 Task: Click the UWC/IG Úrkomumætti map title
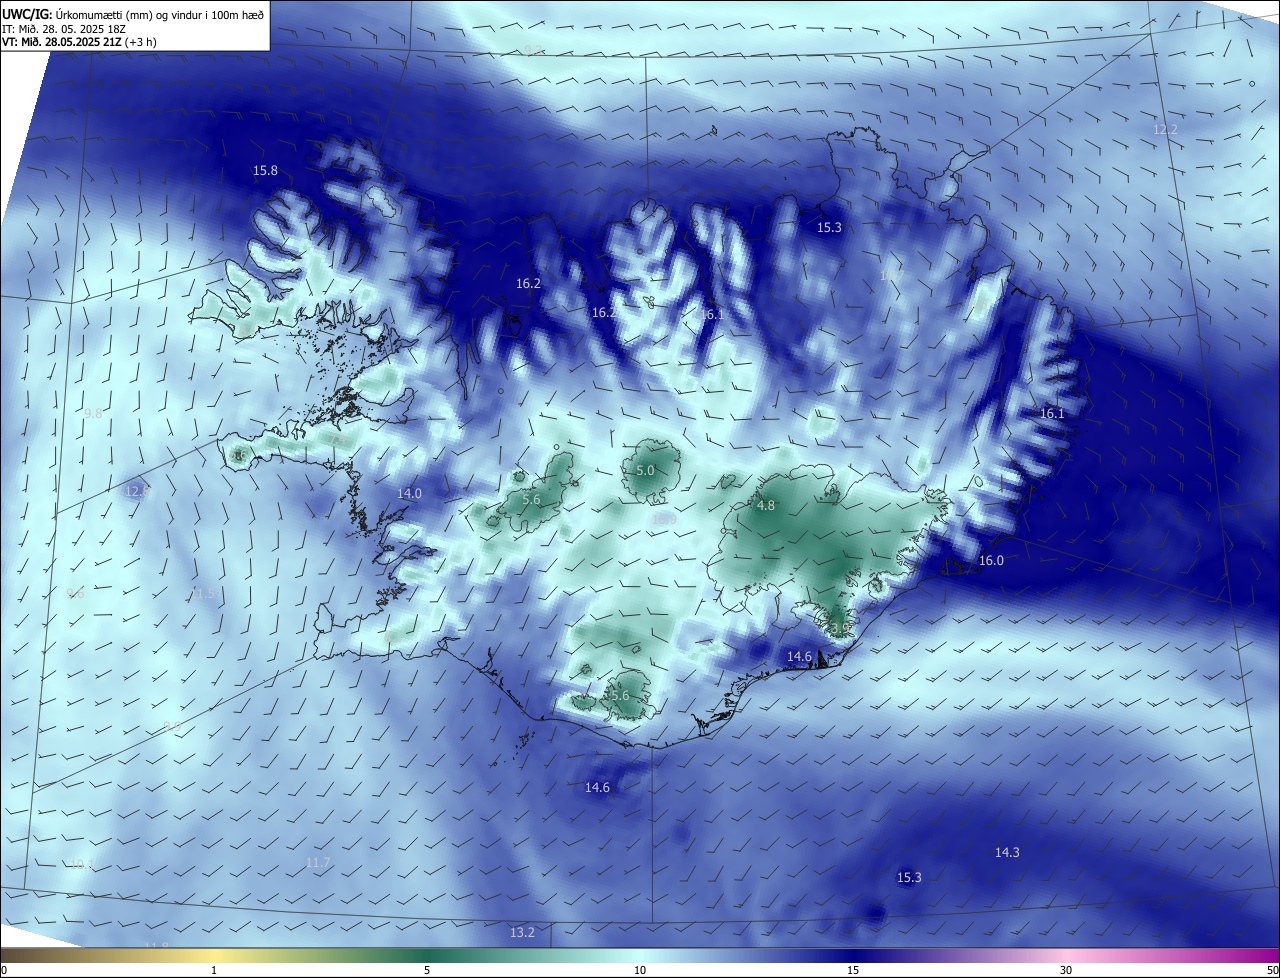click(133, 14)
